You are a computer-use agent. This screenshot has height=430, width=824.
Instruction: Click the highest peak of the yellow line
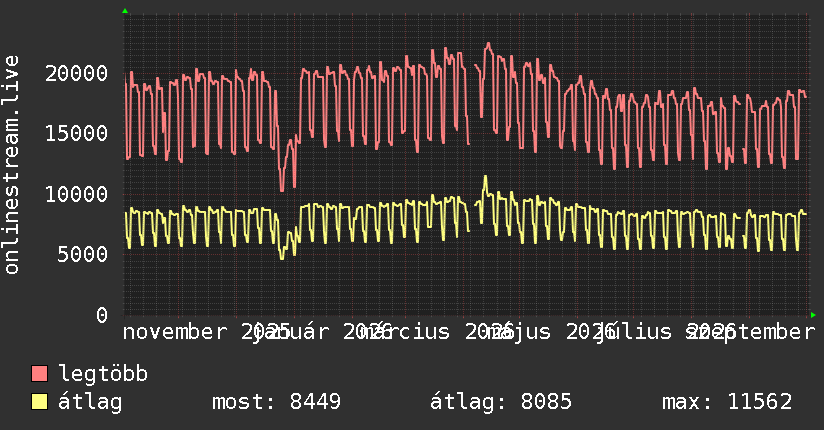(485, 177)
